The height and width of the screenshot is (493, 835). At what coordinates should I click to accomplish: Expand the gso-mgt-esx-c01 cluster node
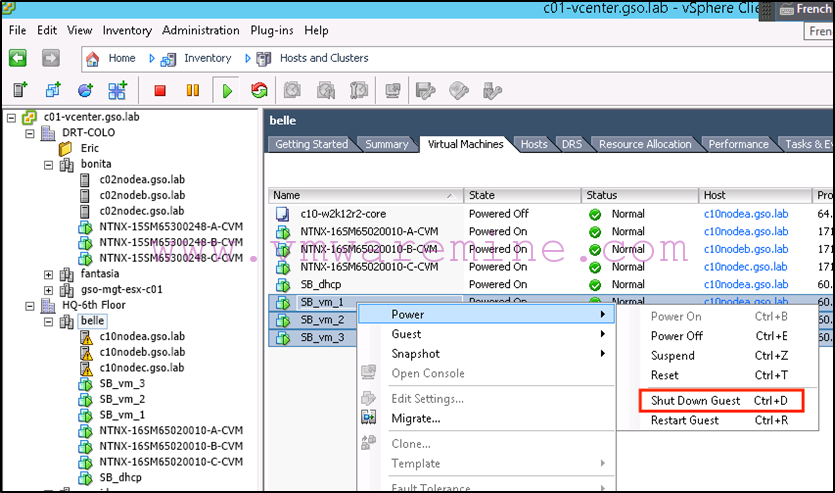[48, 290]
